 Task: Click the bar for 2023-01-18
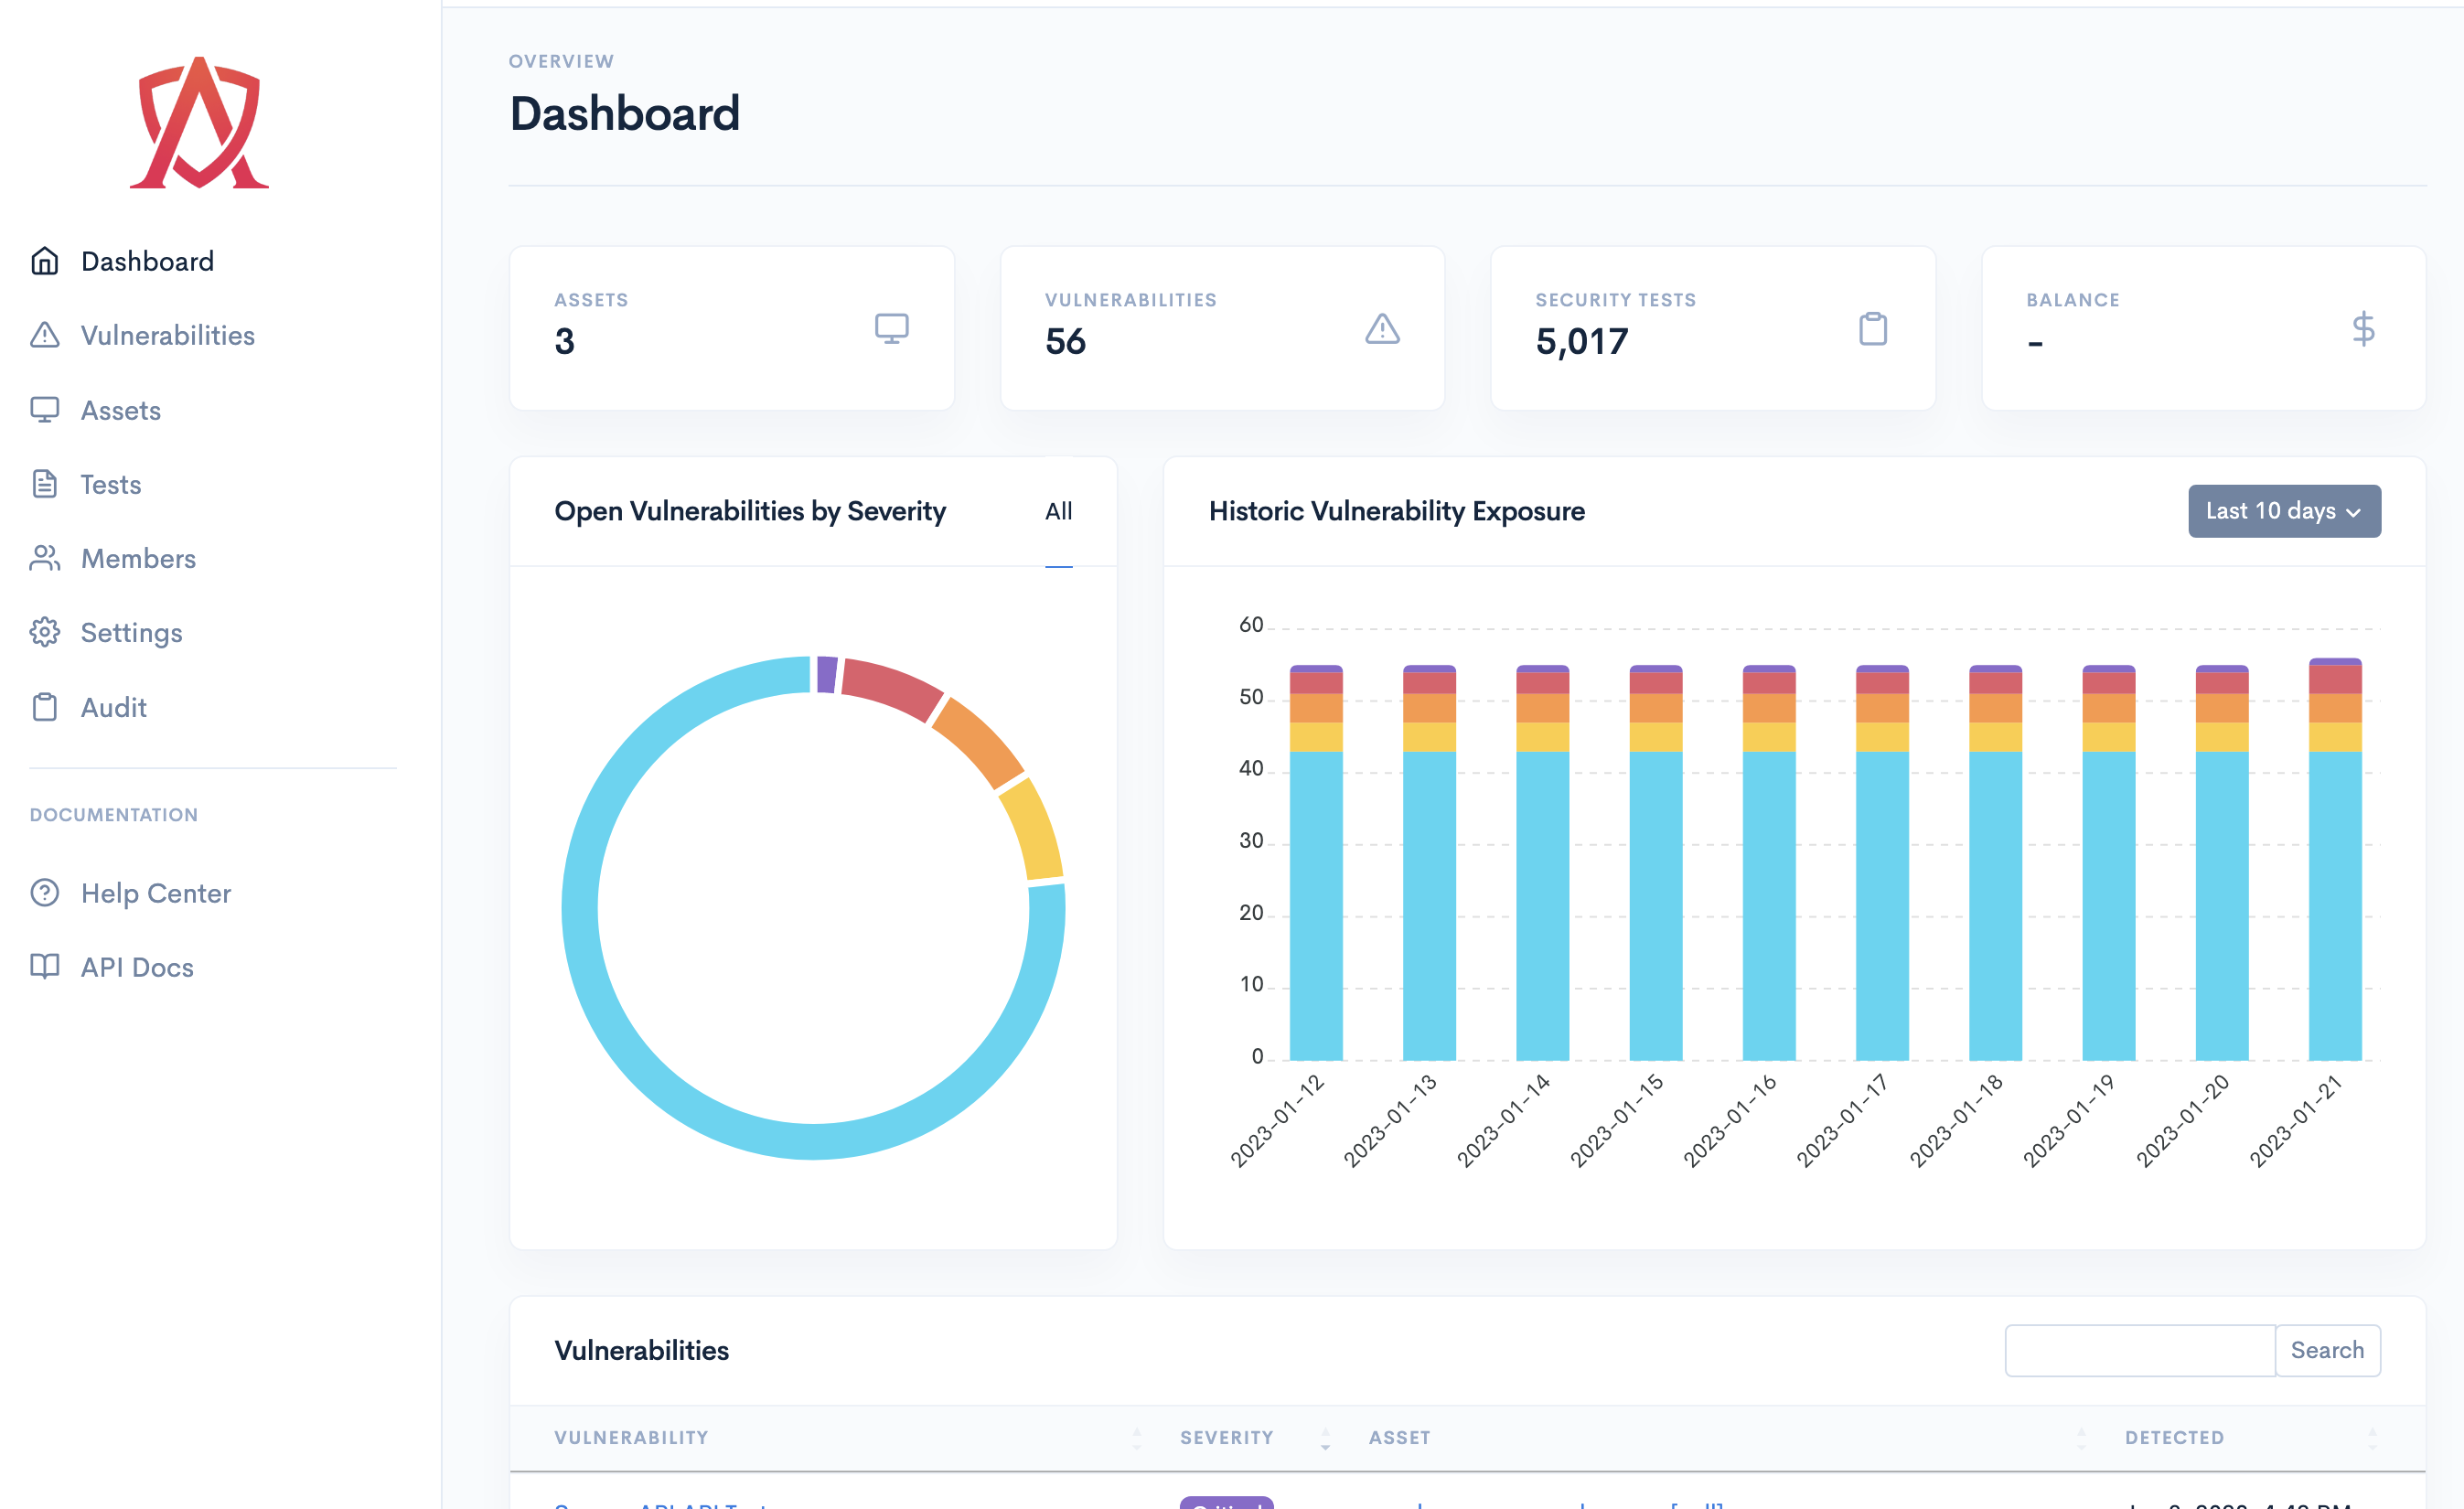coord(1995,862)
